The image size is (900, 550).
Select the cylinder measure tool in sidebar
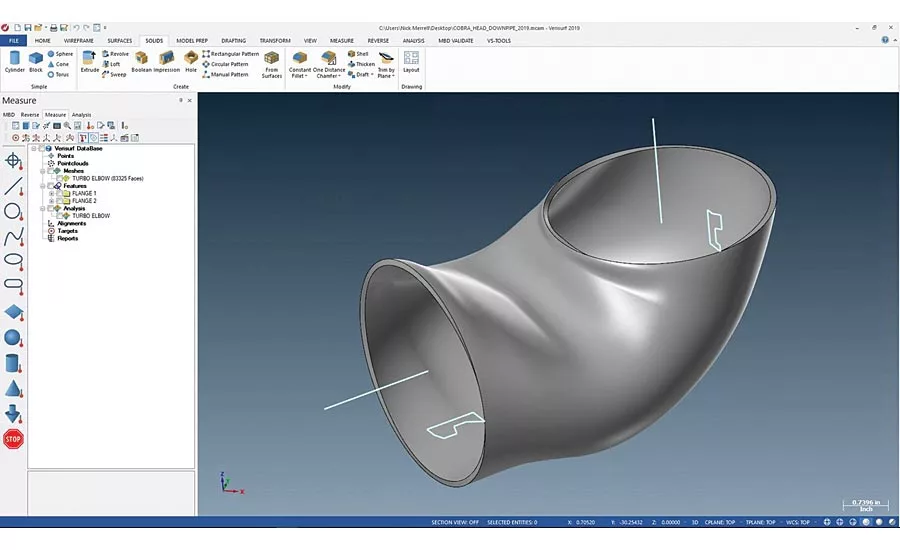pos(13,363)
